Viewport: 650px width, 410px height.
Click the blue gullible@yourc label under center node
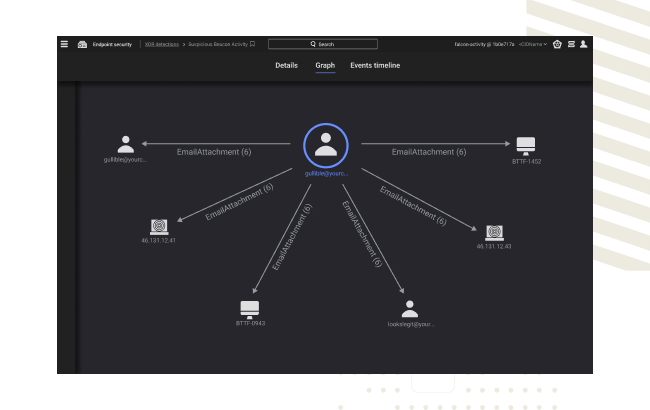coord(326,174)
